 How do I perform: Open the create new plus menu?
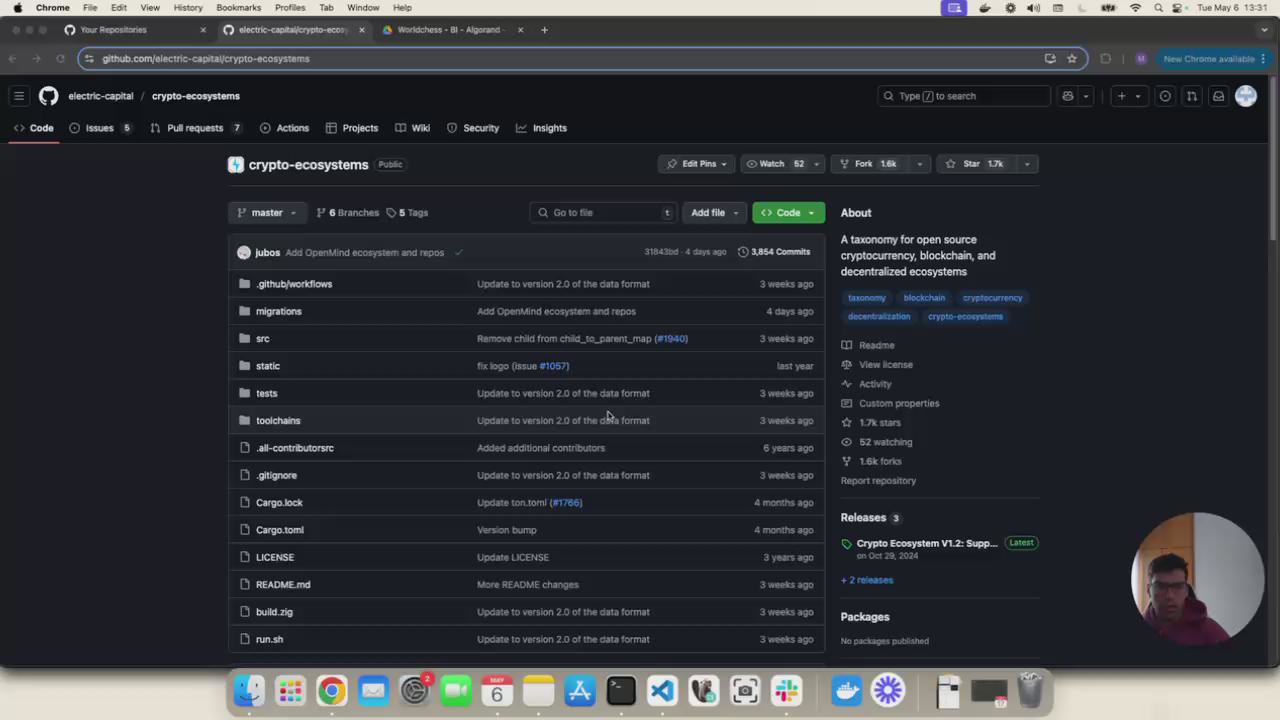pyautogui.click(x=1129, y=96)
